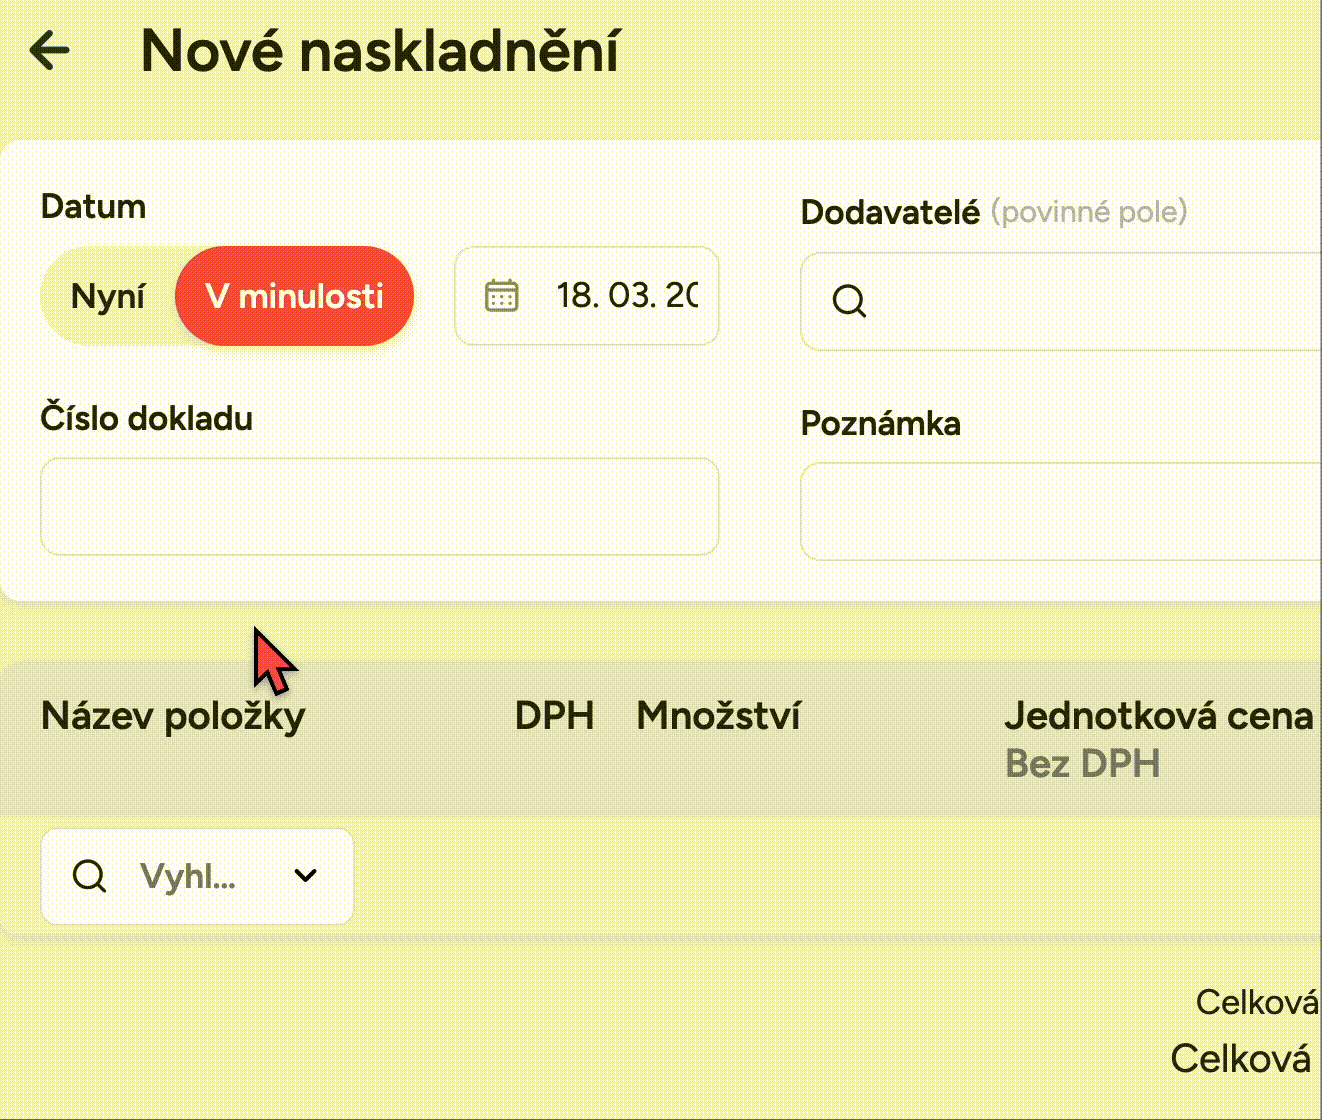Click into the Poznámka note field
Viewport: 1322px width, 1120px height.
pyautogui.click(x=1060, y=511)
